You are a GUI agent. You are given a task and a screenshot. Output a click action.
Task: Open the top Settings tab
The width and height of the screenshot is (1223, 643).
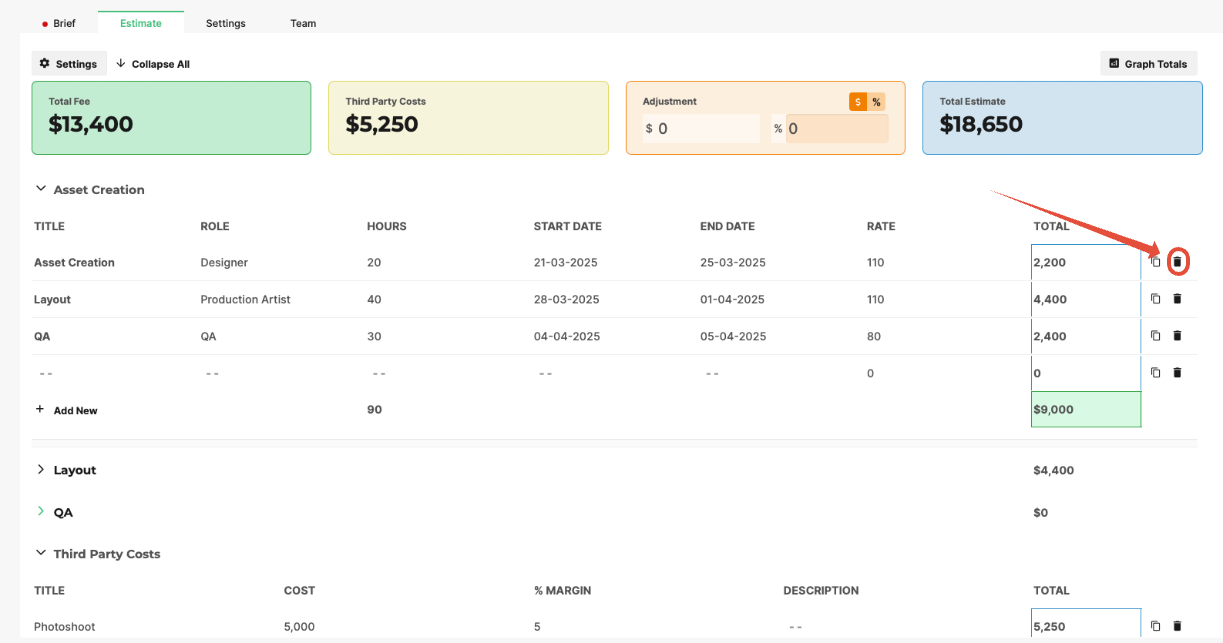pyautogui.click(x=226, y=23)
